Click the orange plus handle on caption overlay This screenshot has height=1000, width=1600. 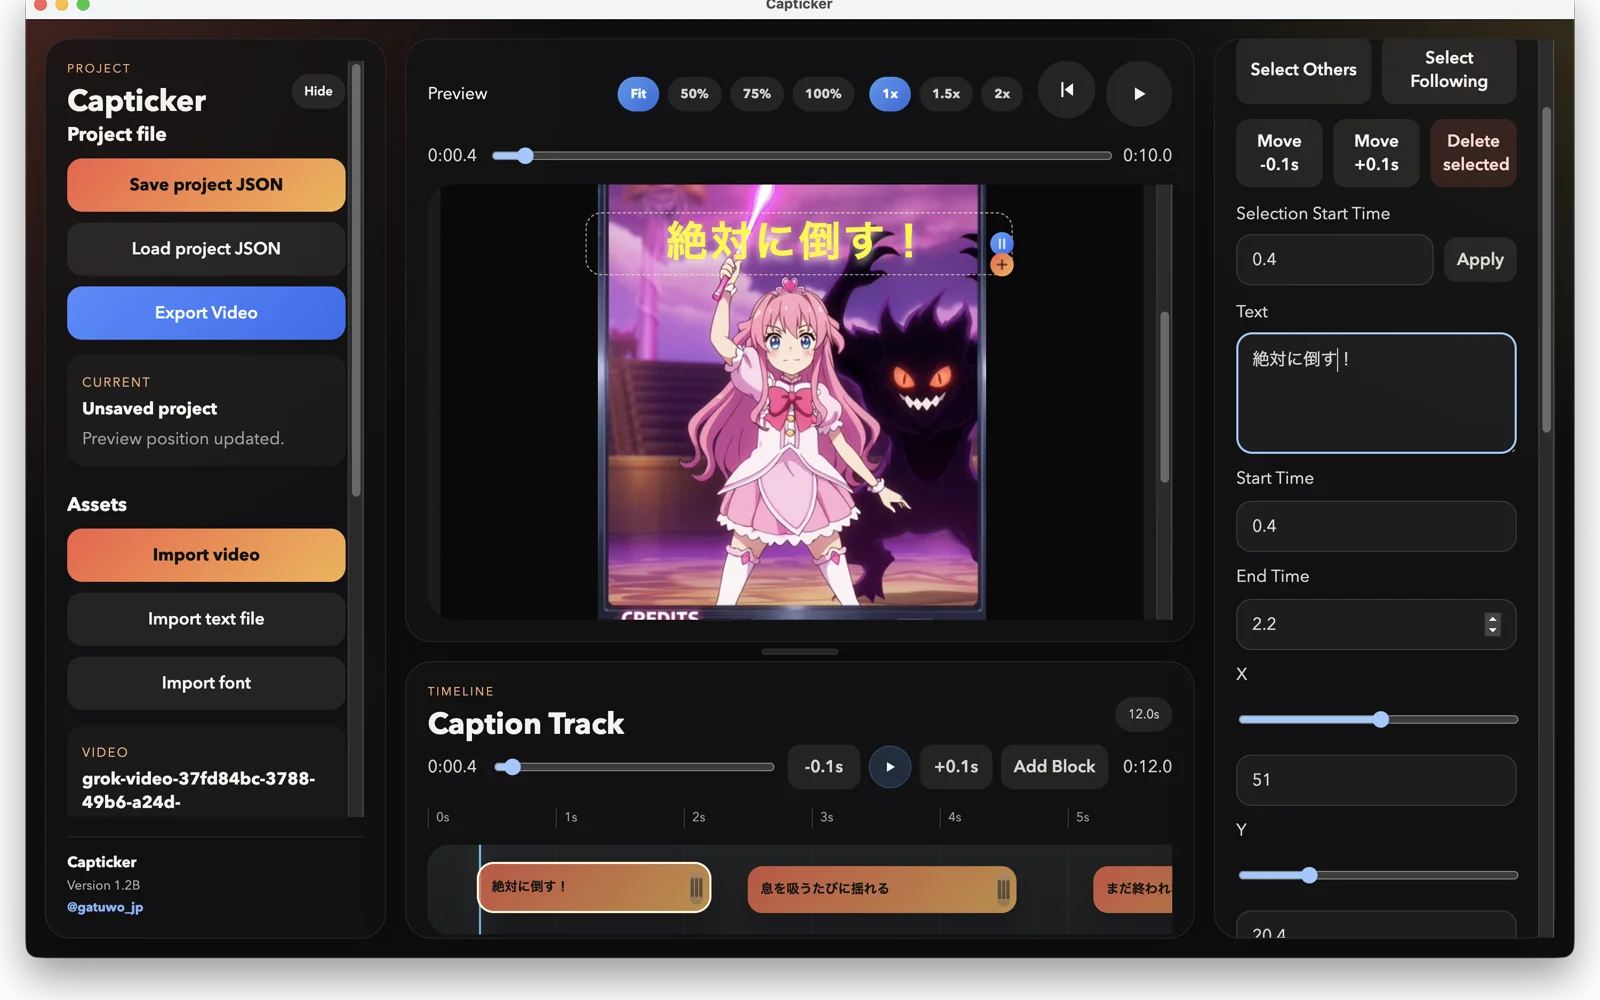[1002, 265]
